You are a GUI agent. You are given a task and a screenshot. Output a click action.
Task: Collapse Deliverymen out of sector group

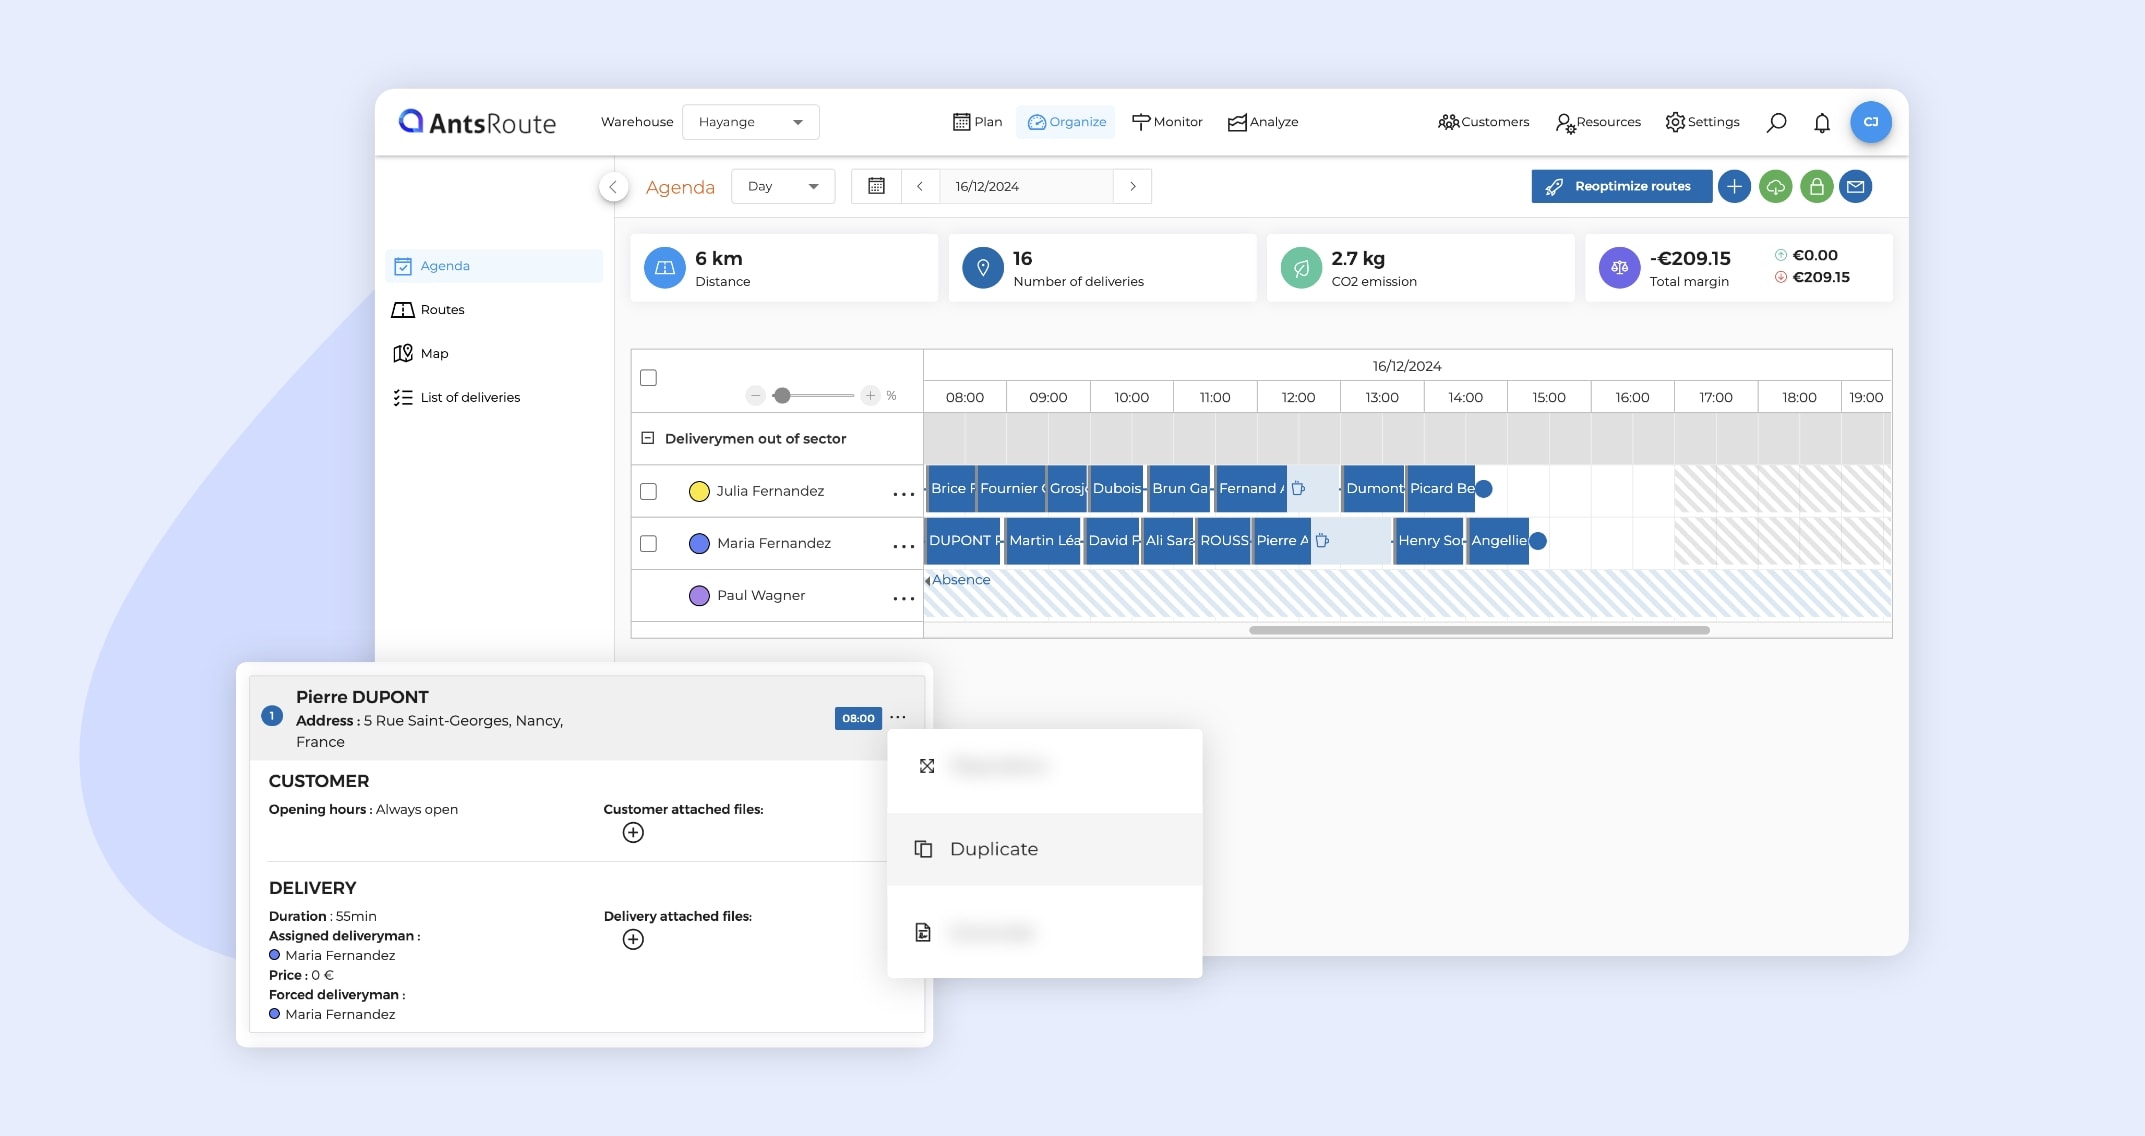point(647,439)
